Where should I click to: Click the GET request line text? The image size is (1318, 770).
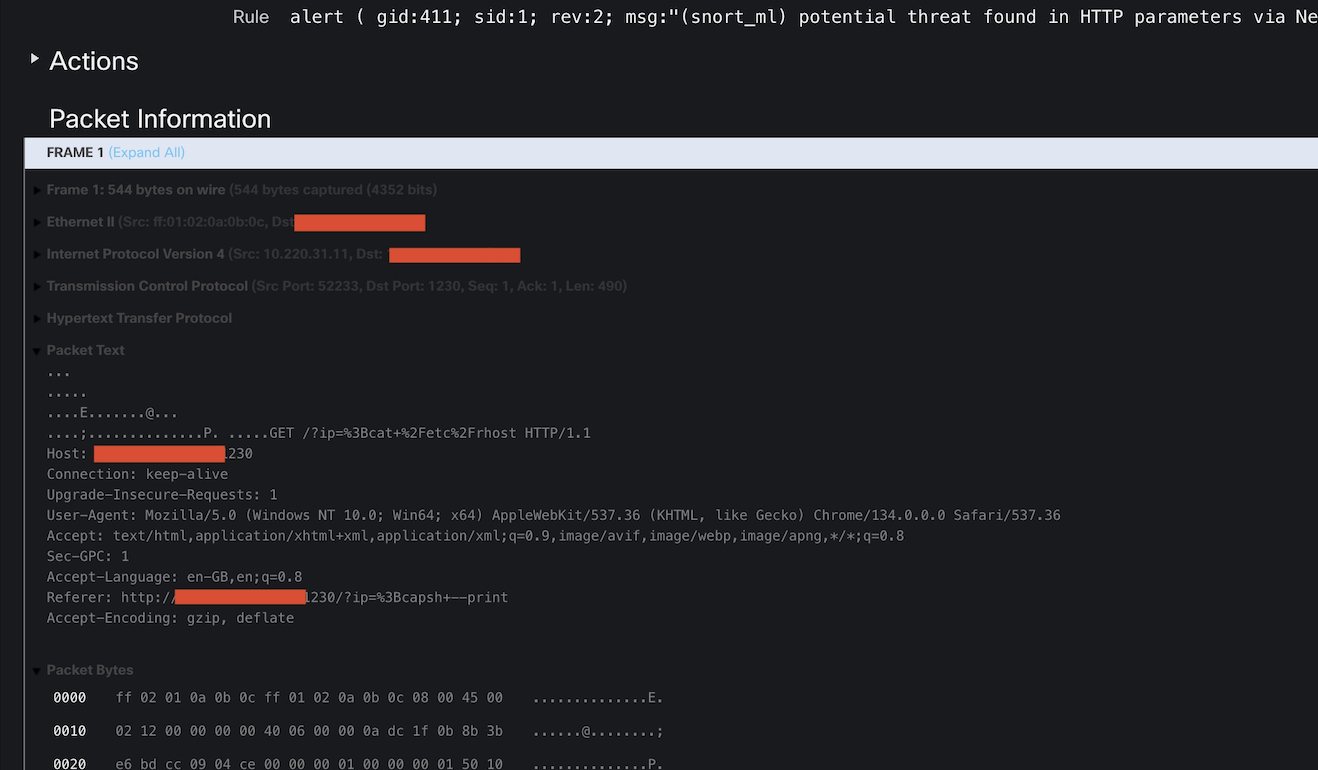[x=430, y=433]
